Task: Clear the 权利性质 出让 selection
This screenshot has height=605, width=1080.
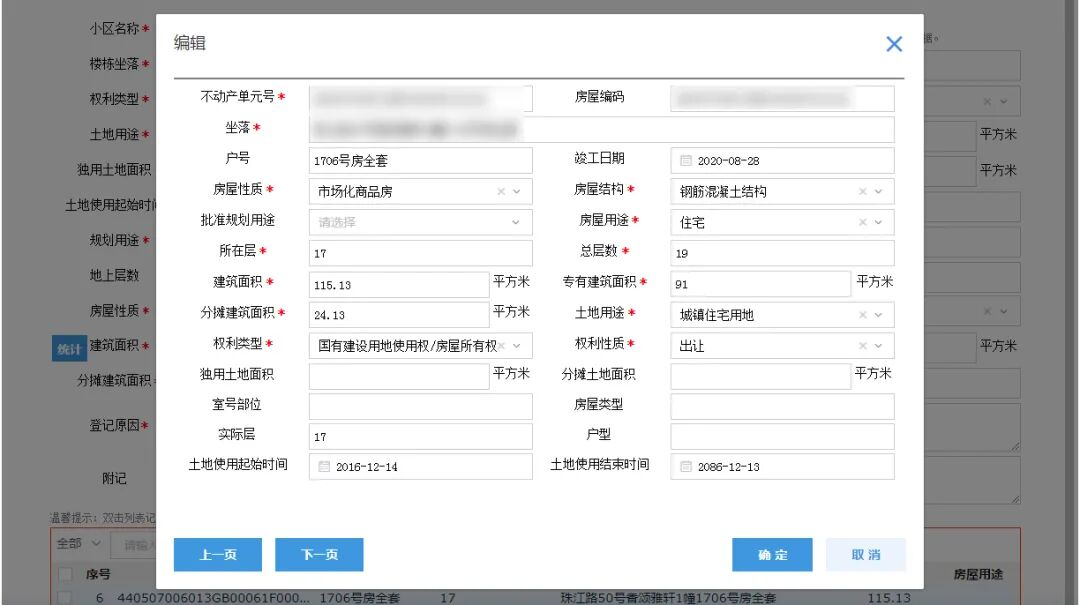Action: 862,346
